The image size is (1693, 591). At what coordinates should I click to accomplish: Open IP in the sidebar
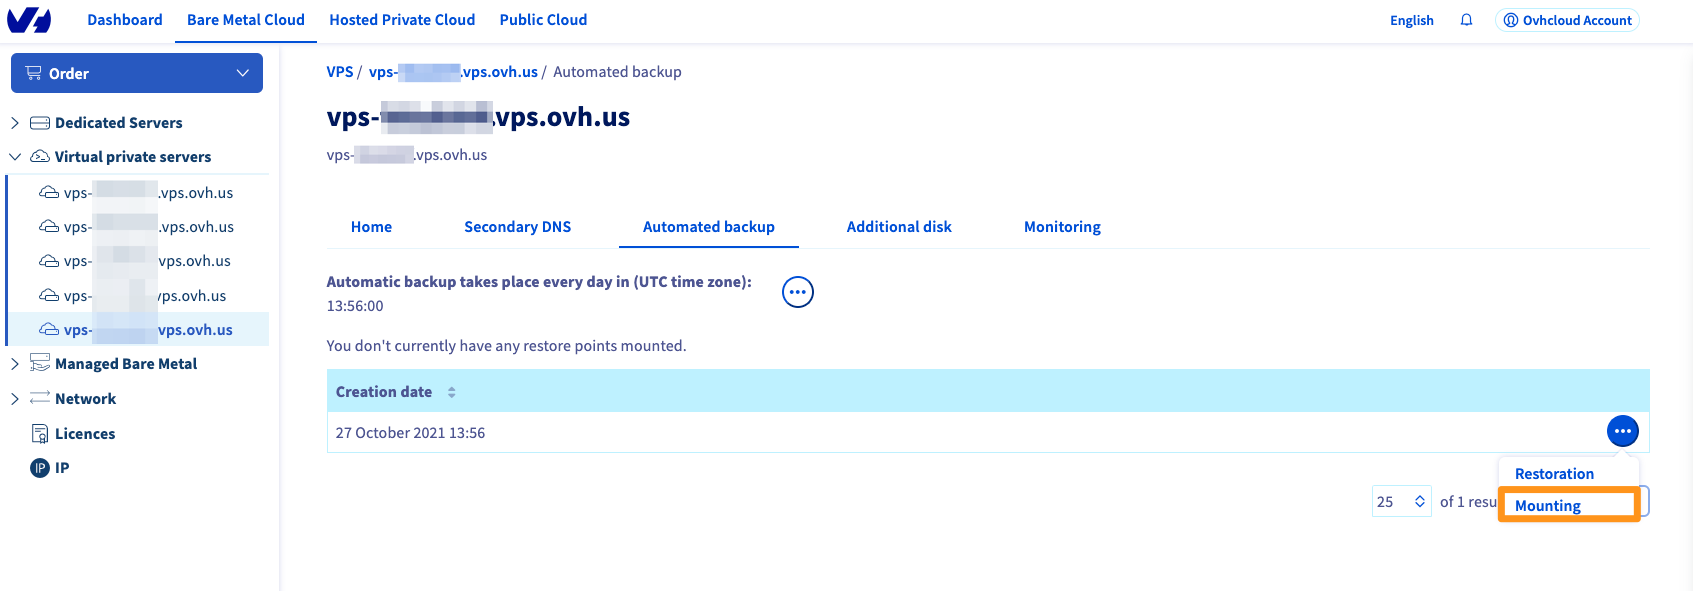62,468
